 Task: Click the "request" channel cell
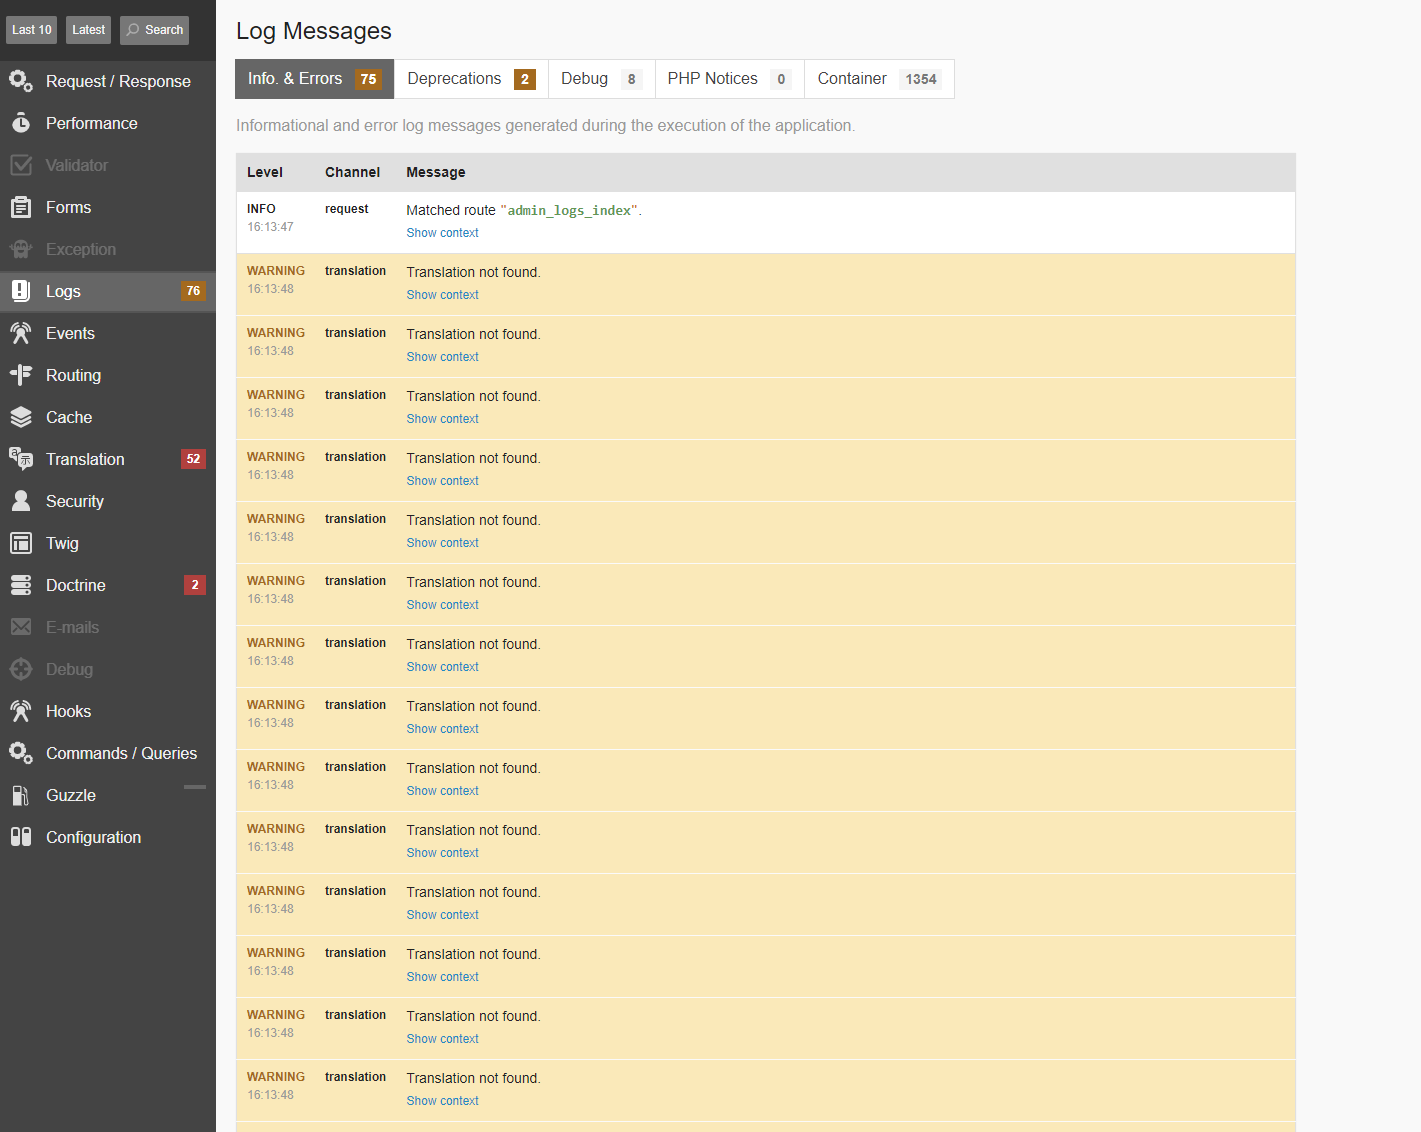347,209
